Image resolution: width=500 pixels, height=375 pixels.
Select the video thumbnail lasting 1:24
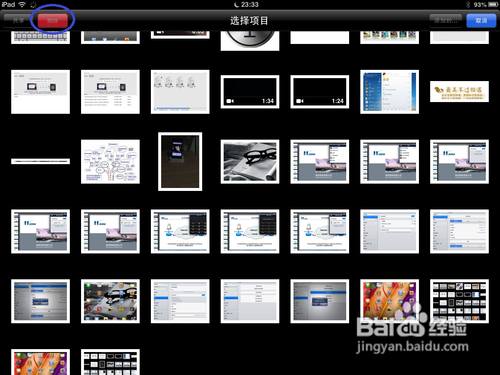tap(320, 92)
